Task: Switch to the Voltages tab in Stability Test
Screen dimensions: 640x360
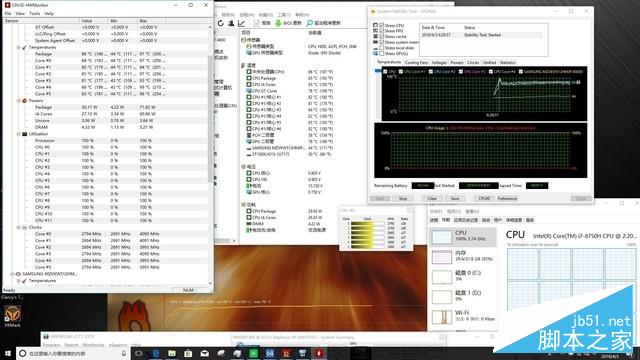Action: click(439, 62)
